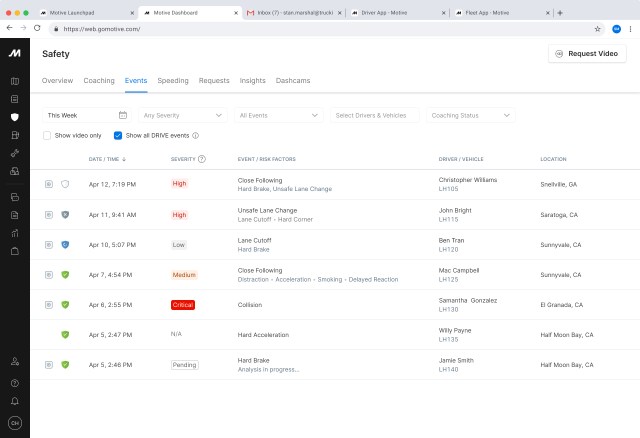Open the help question mark icon
Image resolution: width=640 pixels, height=438 pixels.
[x=14, y=382]
